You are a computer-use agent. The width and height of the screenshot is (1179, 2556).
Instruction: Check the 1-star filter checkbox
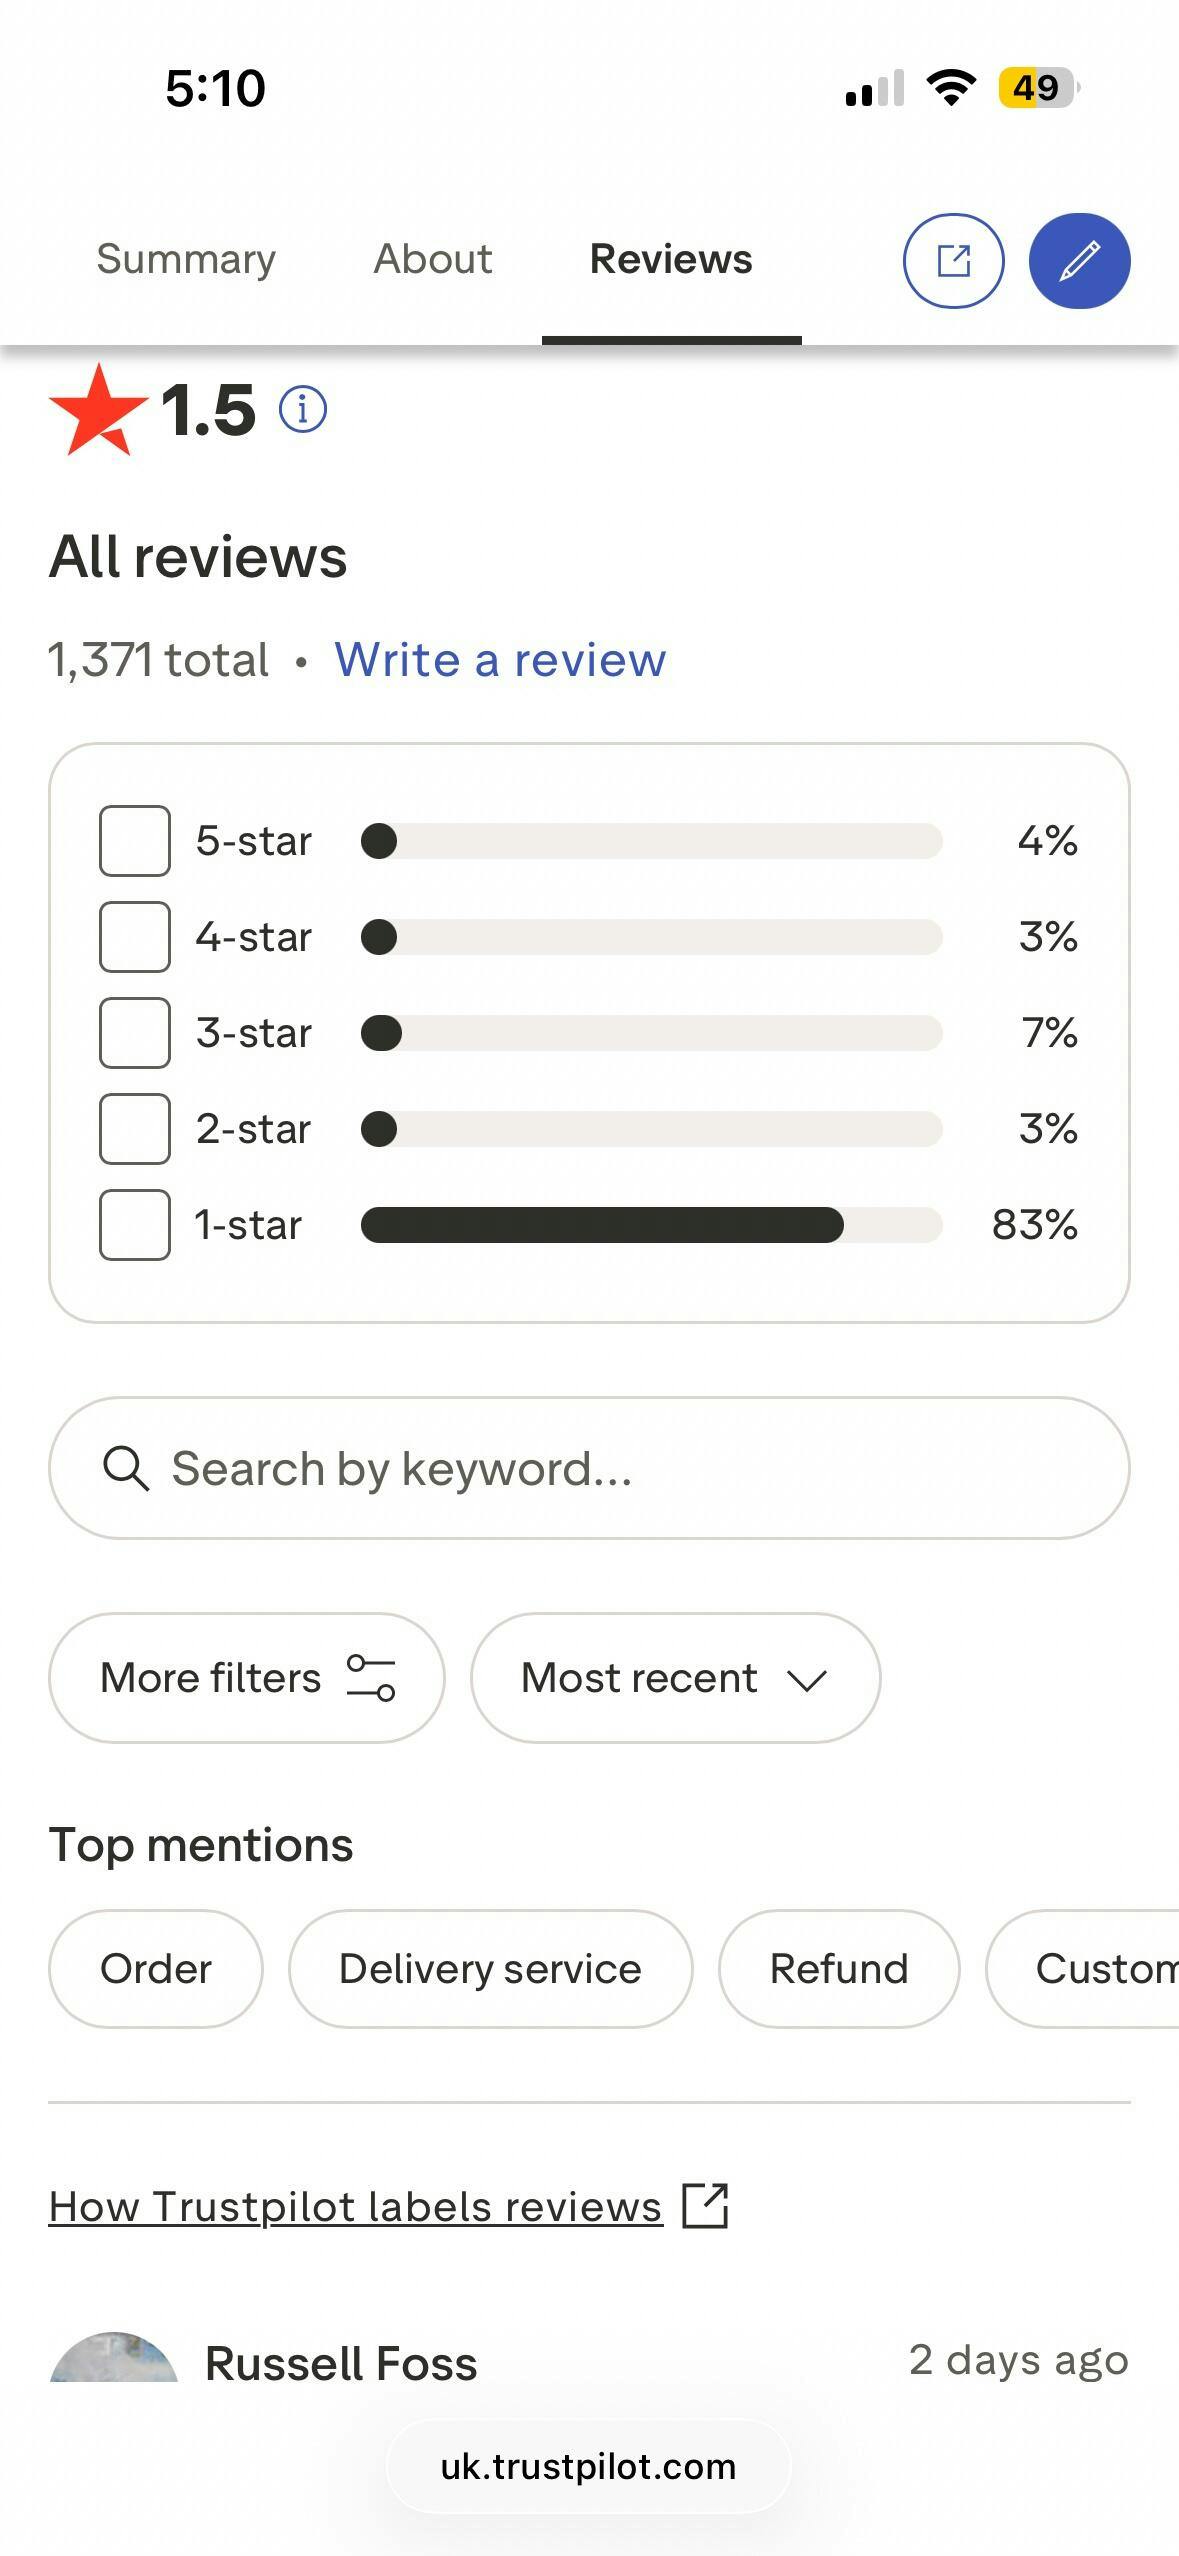pyautogui.click(x=135, y=1225)
